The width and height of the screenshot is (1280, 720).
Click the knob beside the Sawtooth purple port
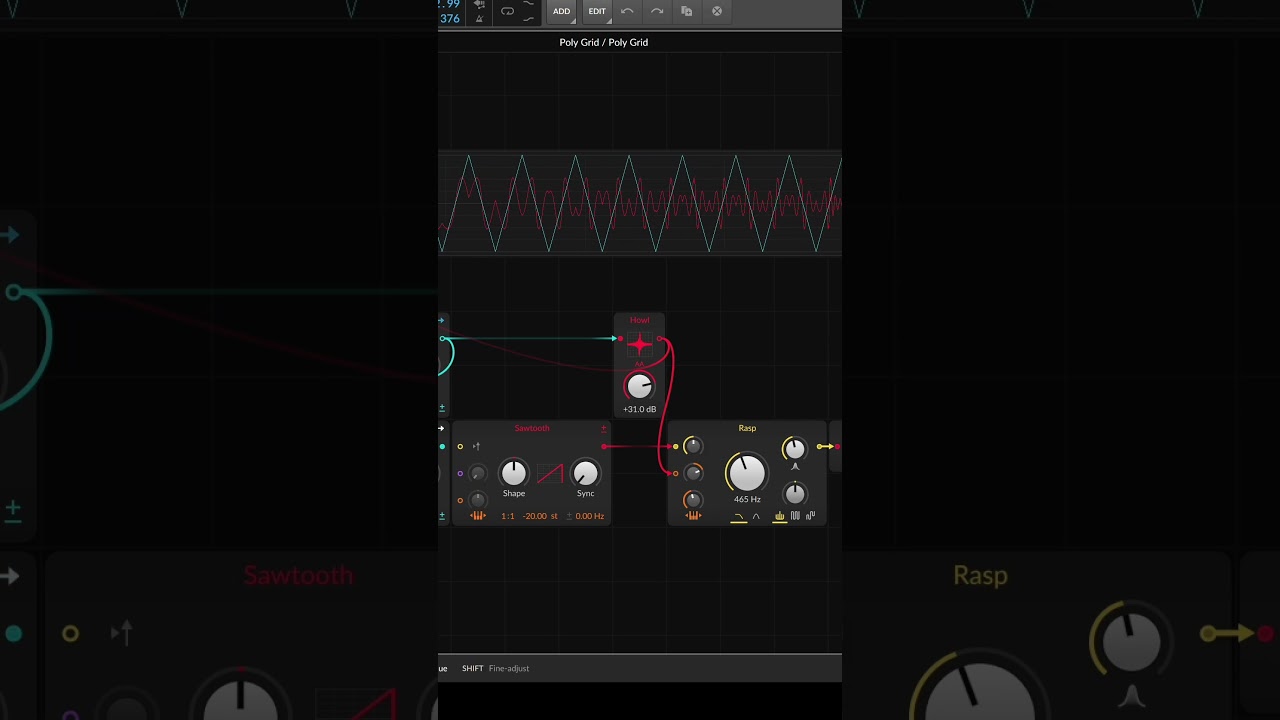[x=478, y=473]
